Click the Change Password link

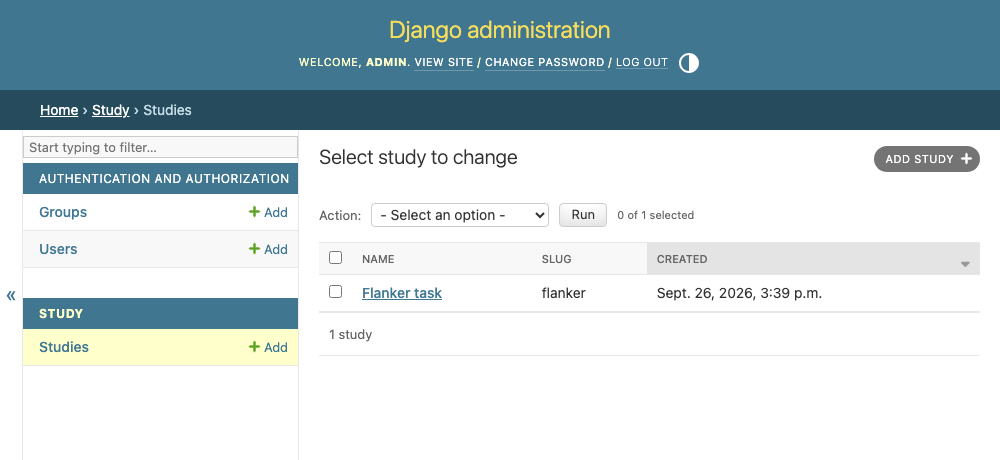545,63
